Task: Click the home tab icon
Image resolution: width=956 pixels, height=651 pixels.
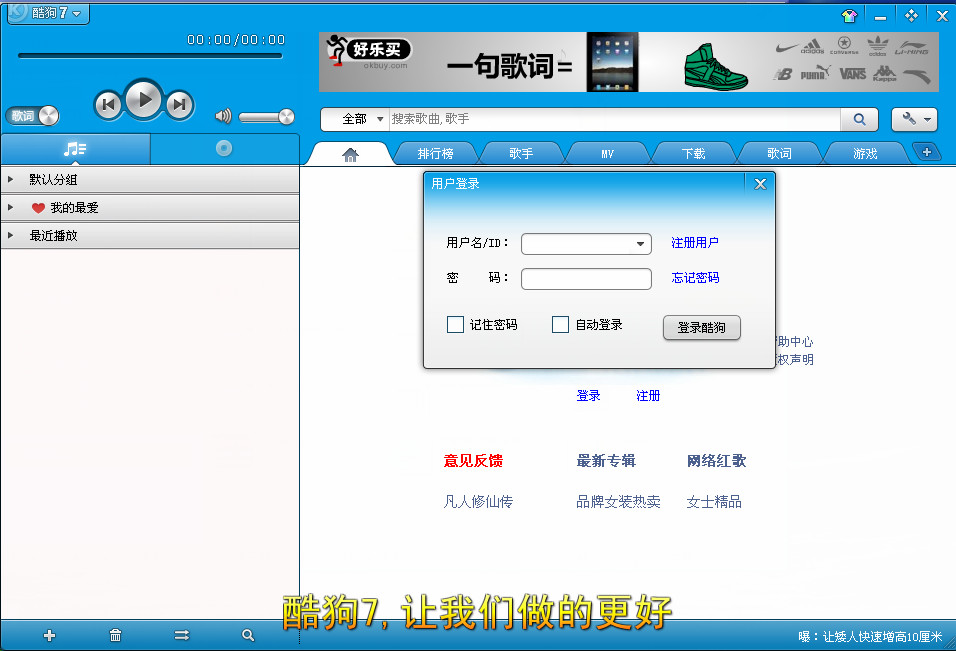Action: 350,154
